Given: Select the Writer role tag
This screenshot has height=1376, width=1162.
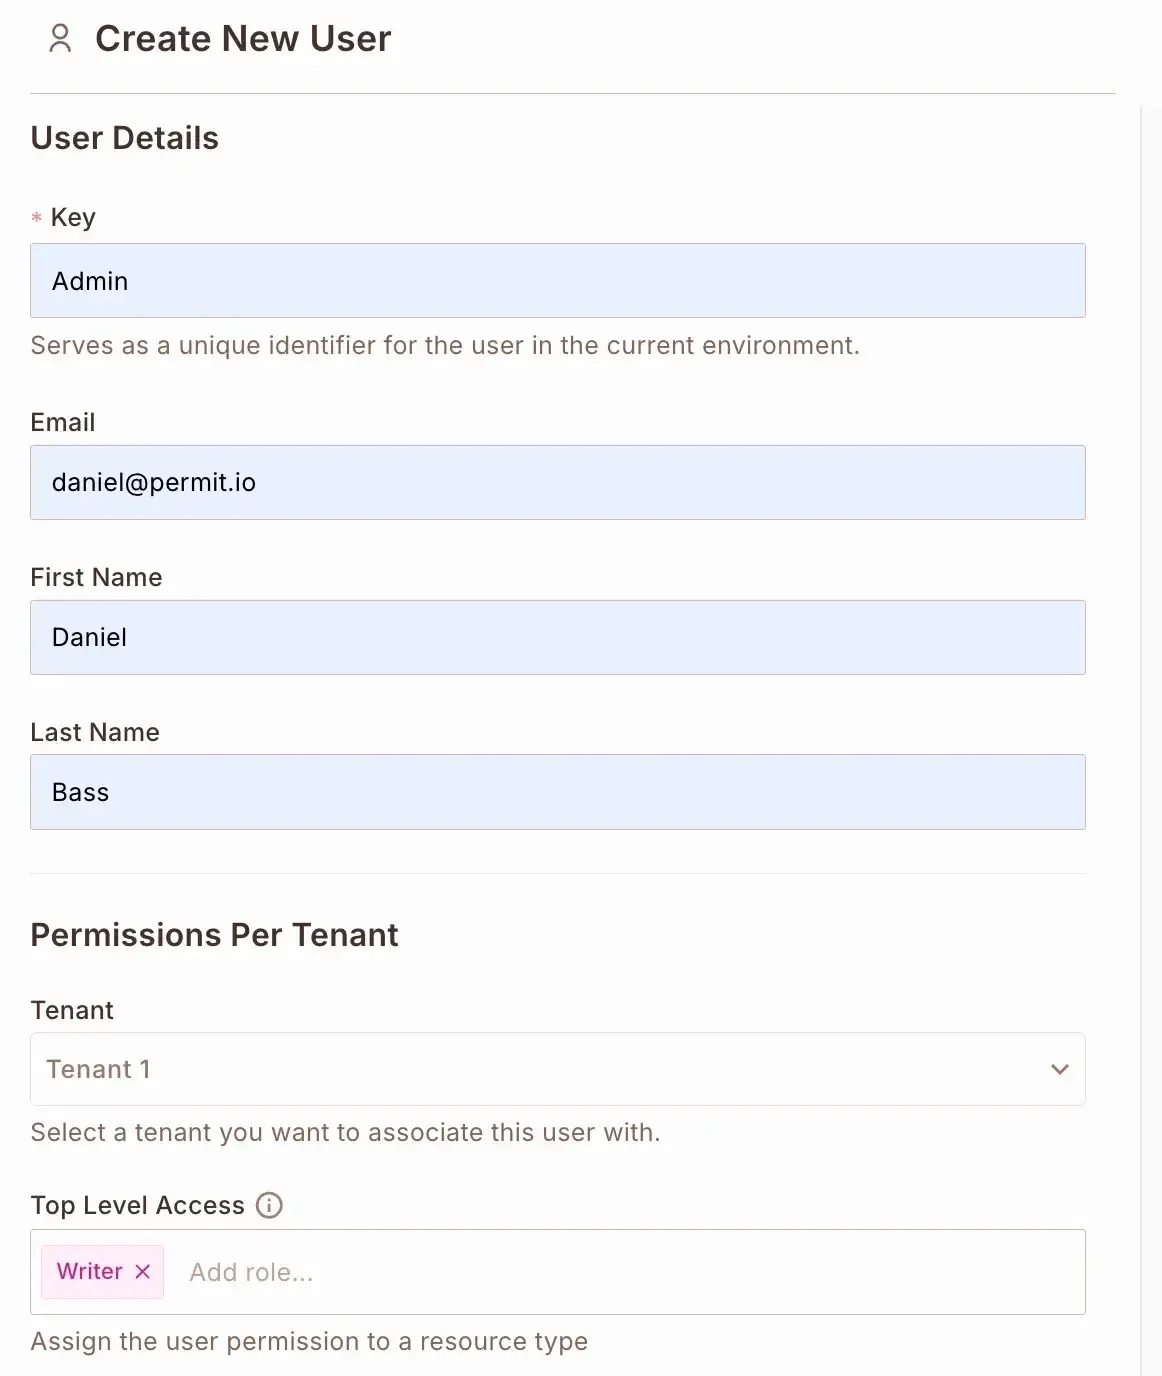Looking at the screenshot, I should pyautogui.click(x=89, y=1271).
